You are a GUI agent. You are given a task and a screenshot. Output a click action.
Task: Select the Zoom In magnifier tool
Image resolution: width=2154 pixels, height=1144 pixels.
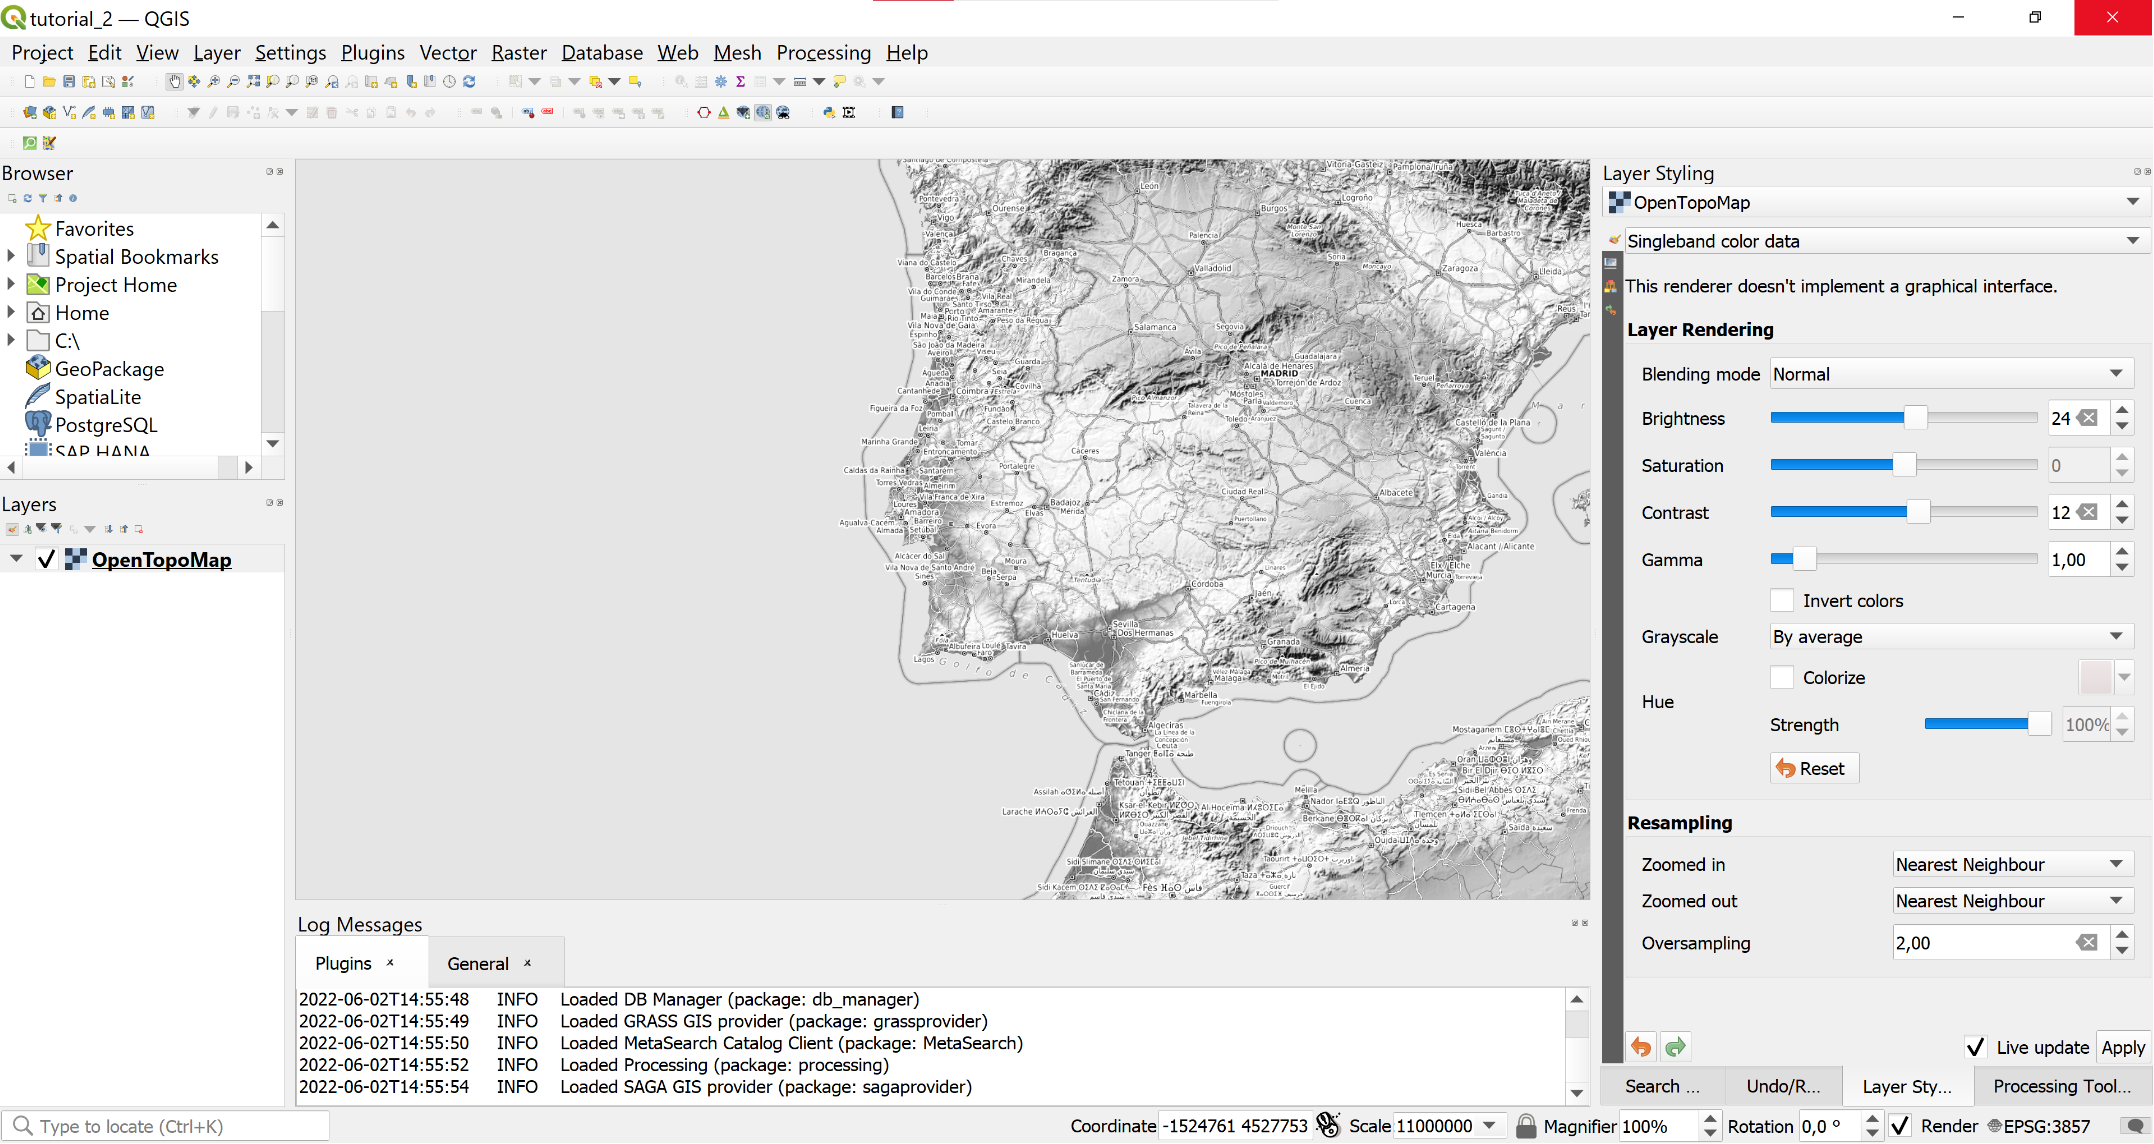[x=213, y=82]
